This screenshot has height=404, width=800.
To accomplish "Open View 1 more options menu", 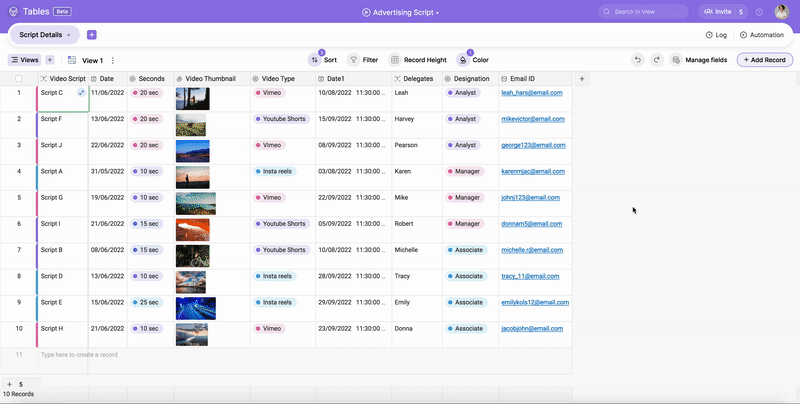I will pyautogui.click(x=113, y=60).
